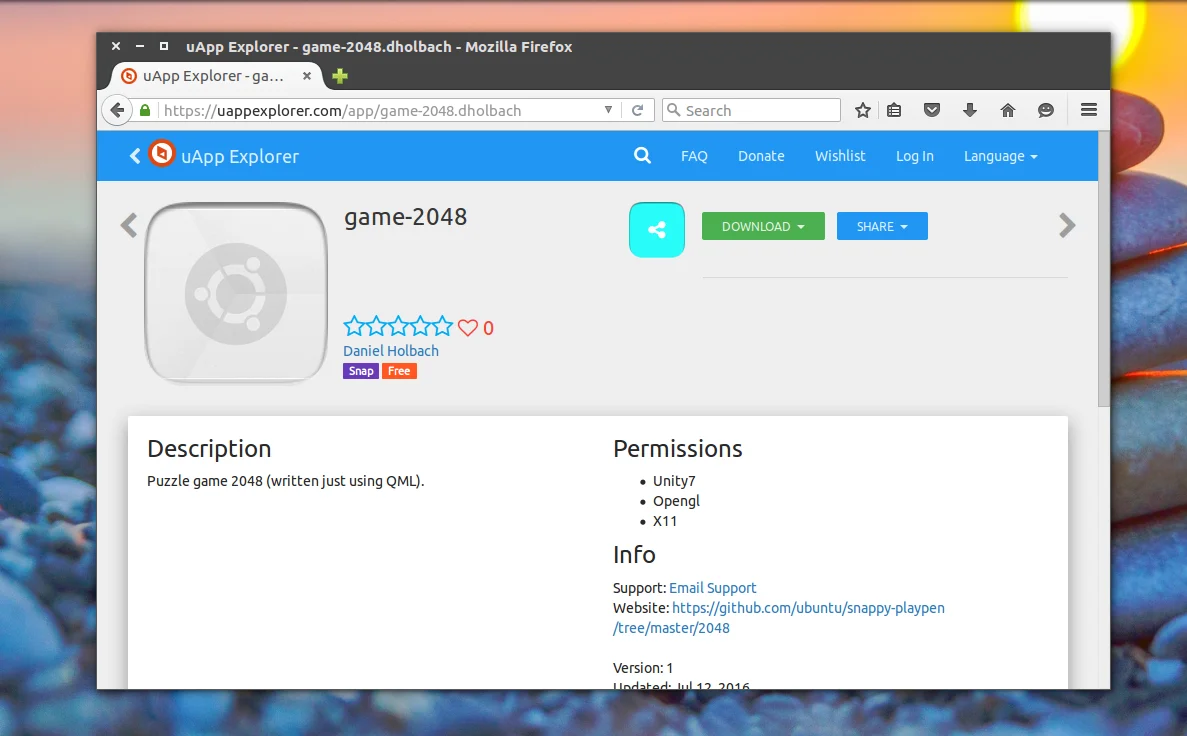Reload the page with the refresh icon
1187x736 pixels.
click(x=637, y=111)
